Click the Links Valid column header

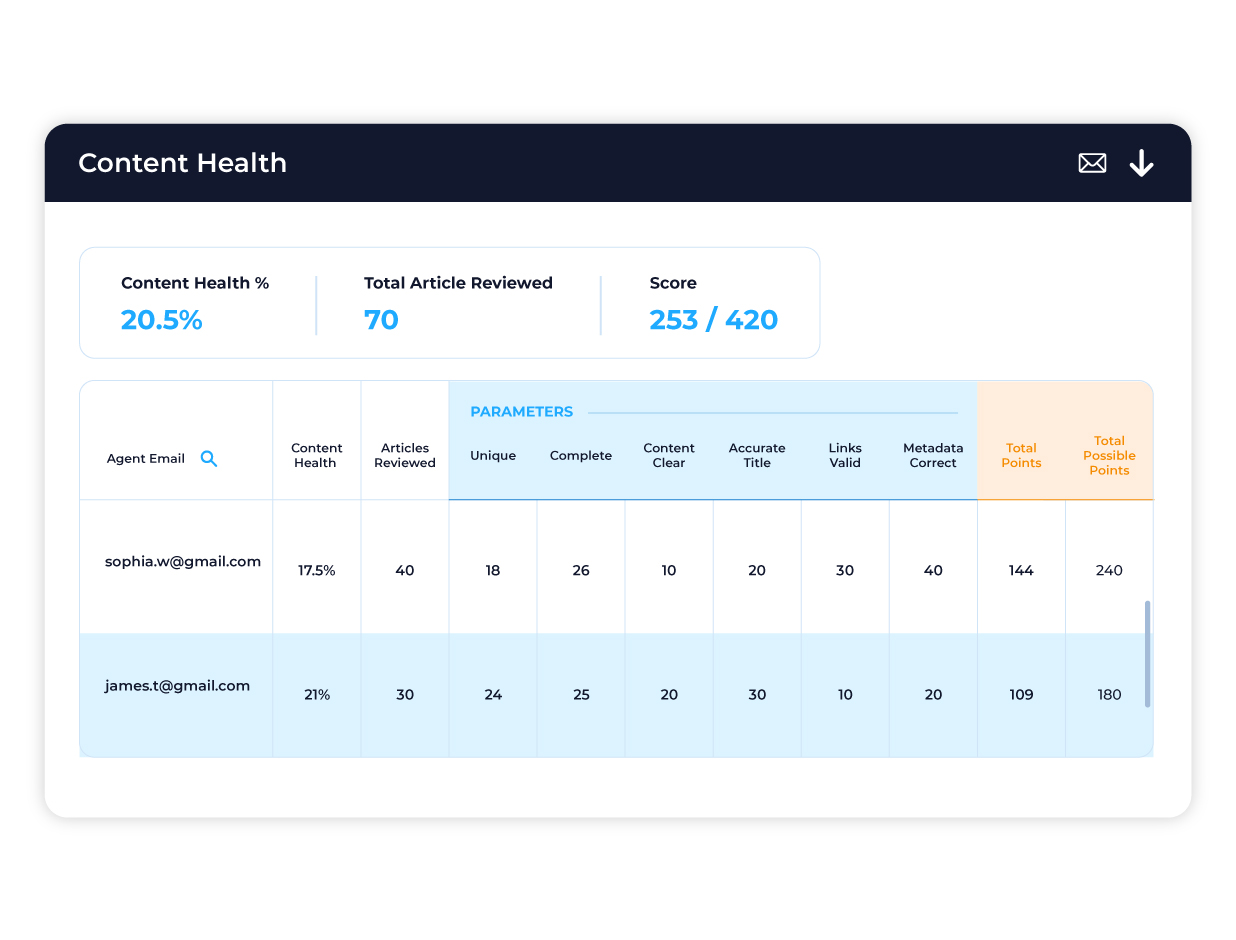(x=845, y=456)
